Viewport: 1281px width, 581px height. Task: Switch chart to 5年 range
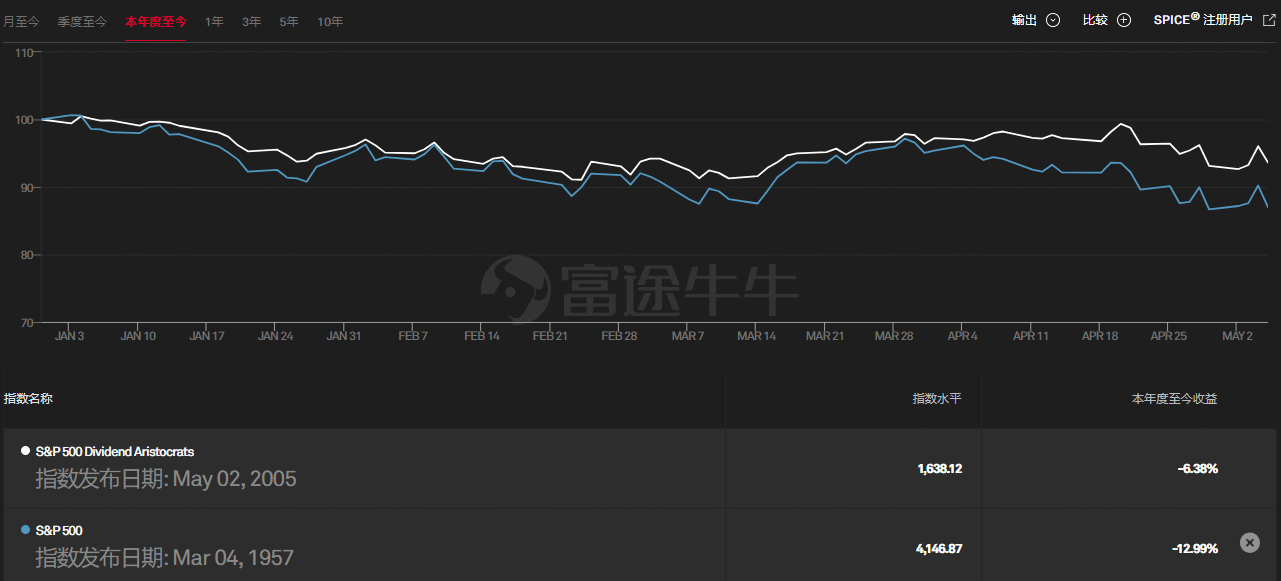pos(289,21)
